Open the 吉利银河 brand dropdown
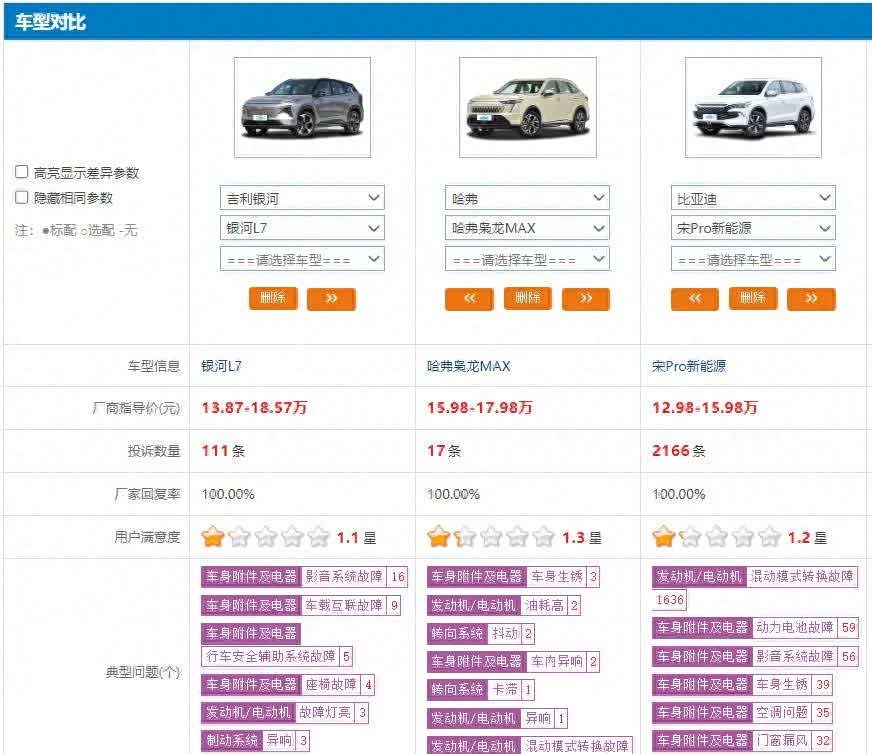 coord(302,198)
